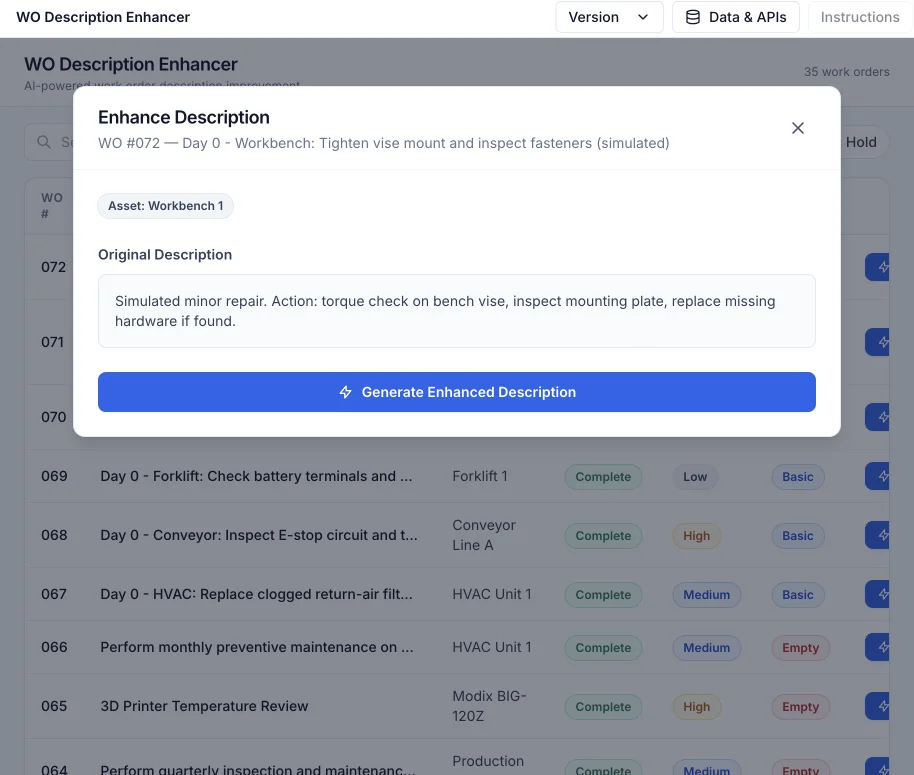Click enhance lightning icon for WO 067
Viewport: 914px width, 775px height.
pos(883,594)
